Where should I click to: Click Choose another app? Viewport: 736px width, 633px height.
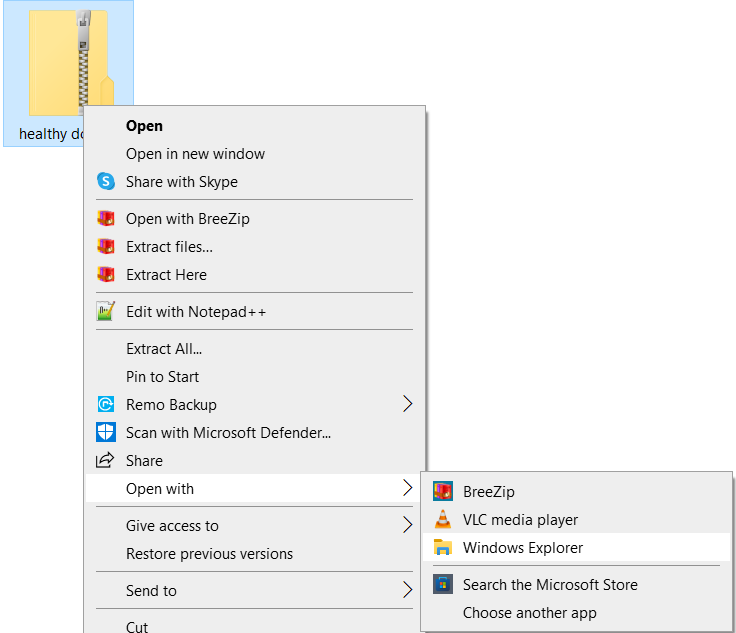click(x=529, y=613)
